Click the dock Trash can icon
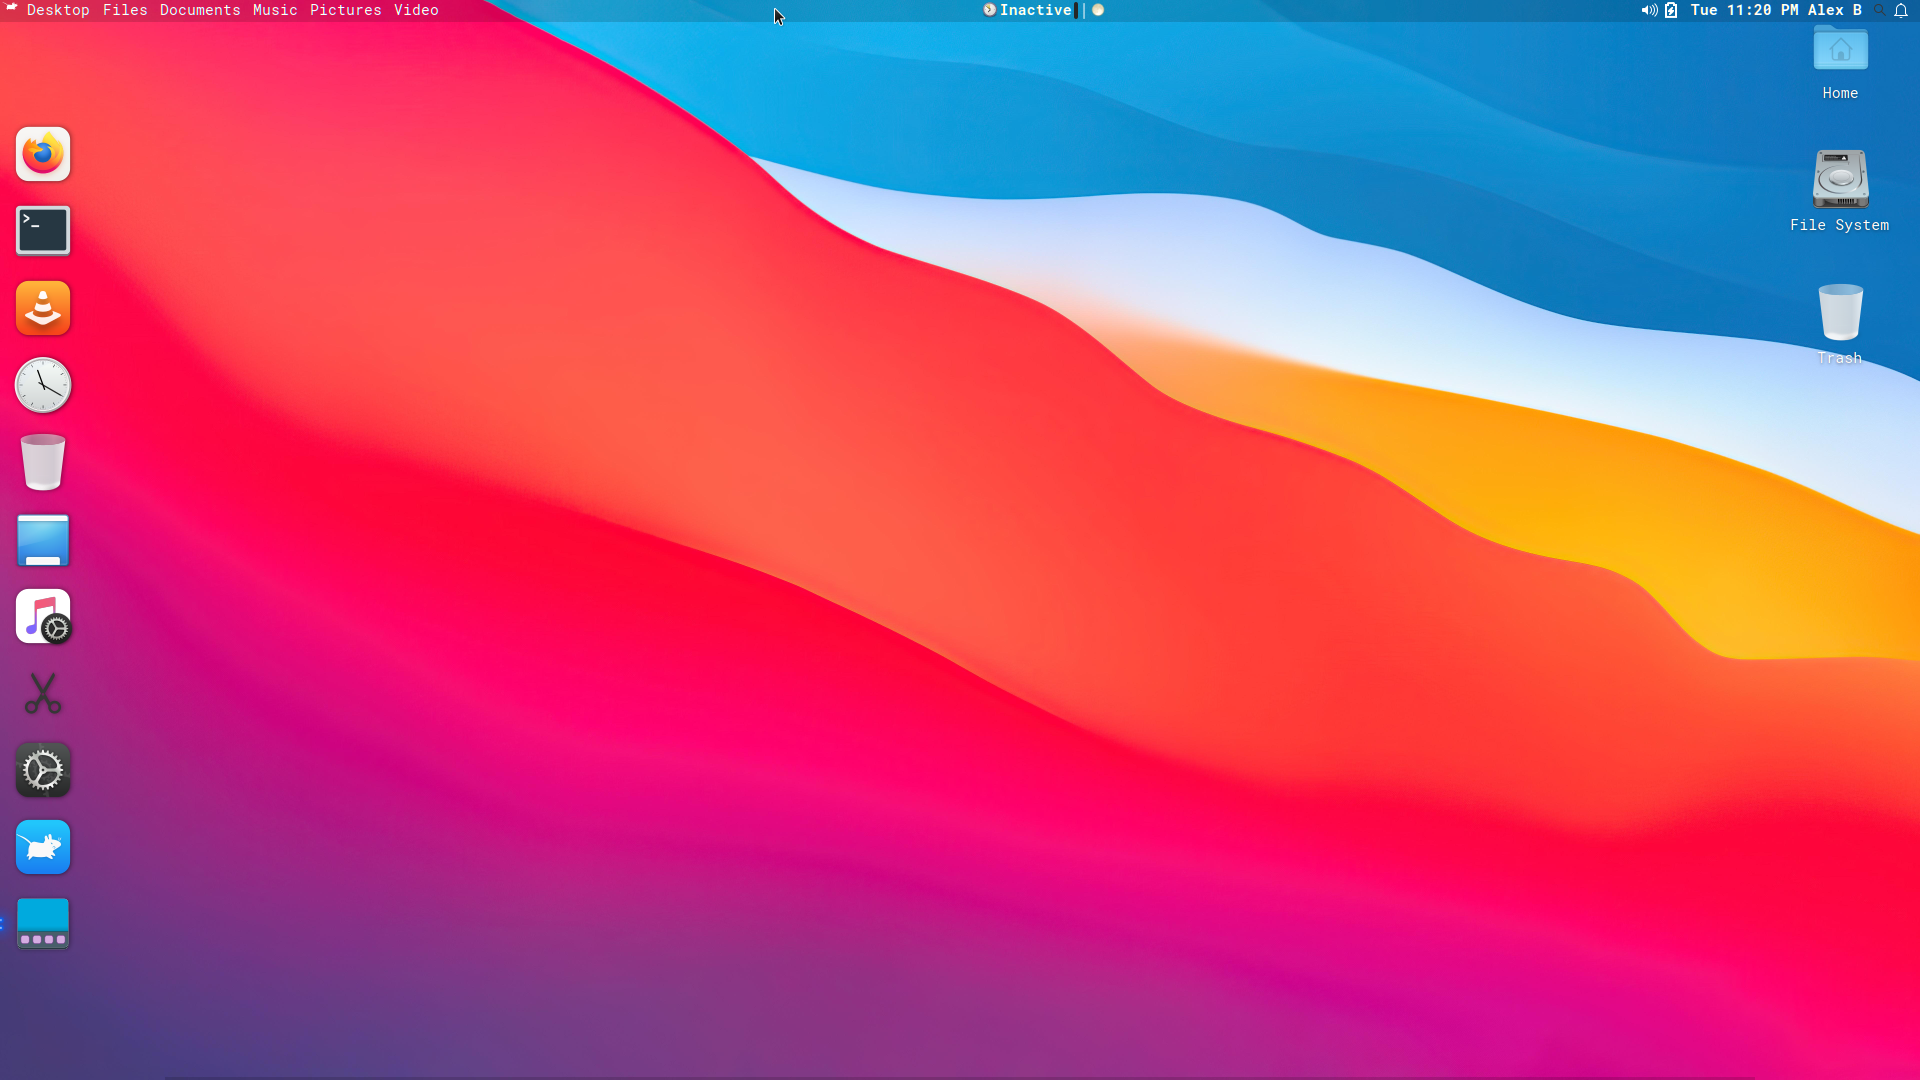This screenshot has height=1080, width=1920. coord(43,462)
